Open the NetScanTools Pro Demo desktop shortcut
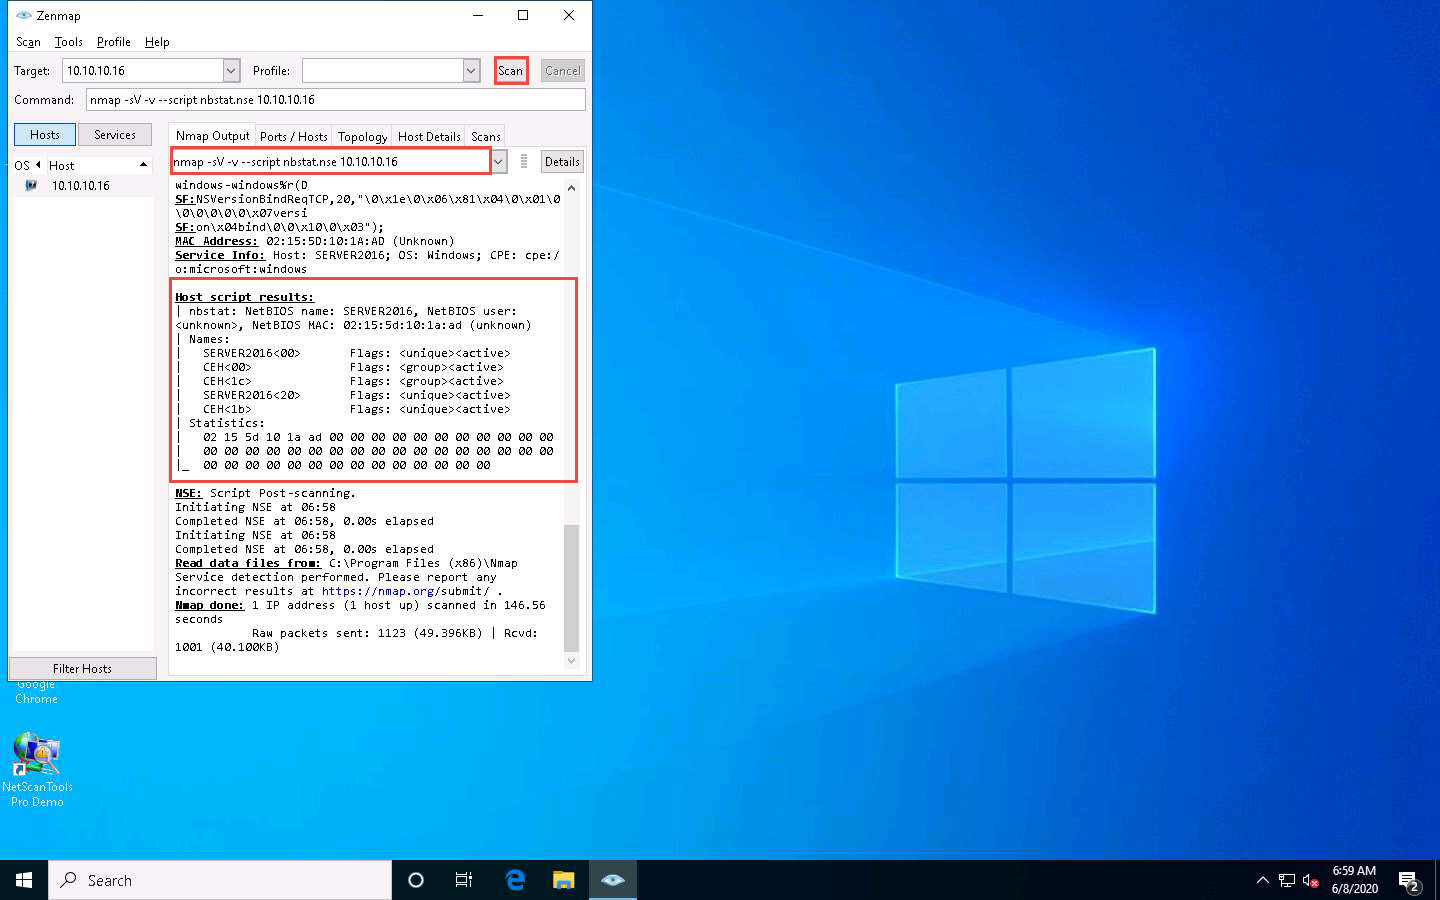 click(x=37, y=768)
